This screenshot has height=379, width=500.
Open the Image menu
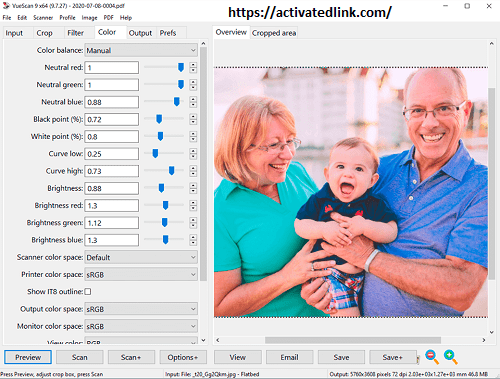(x=89, y=18)
